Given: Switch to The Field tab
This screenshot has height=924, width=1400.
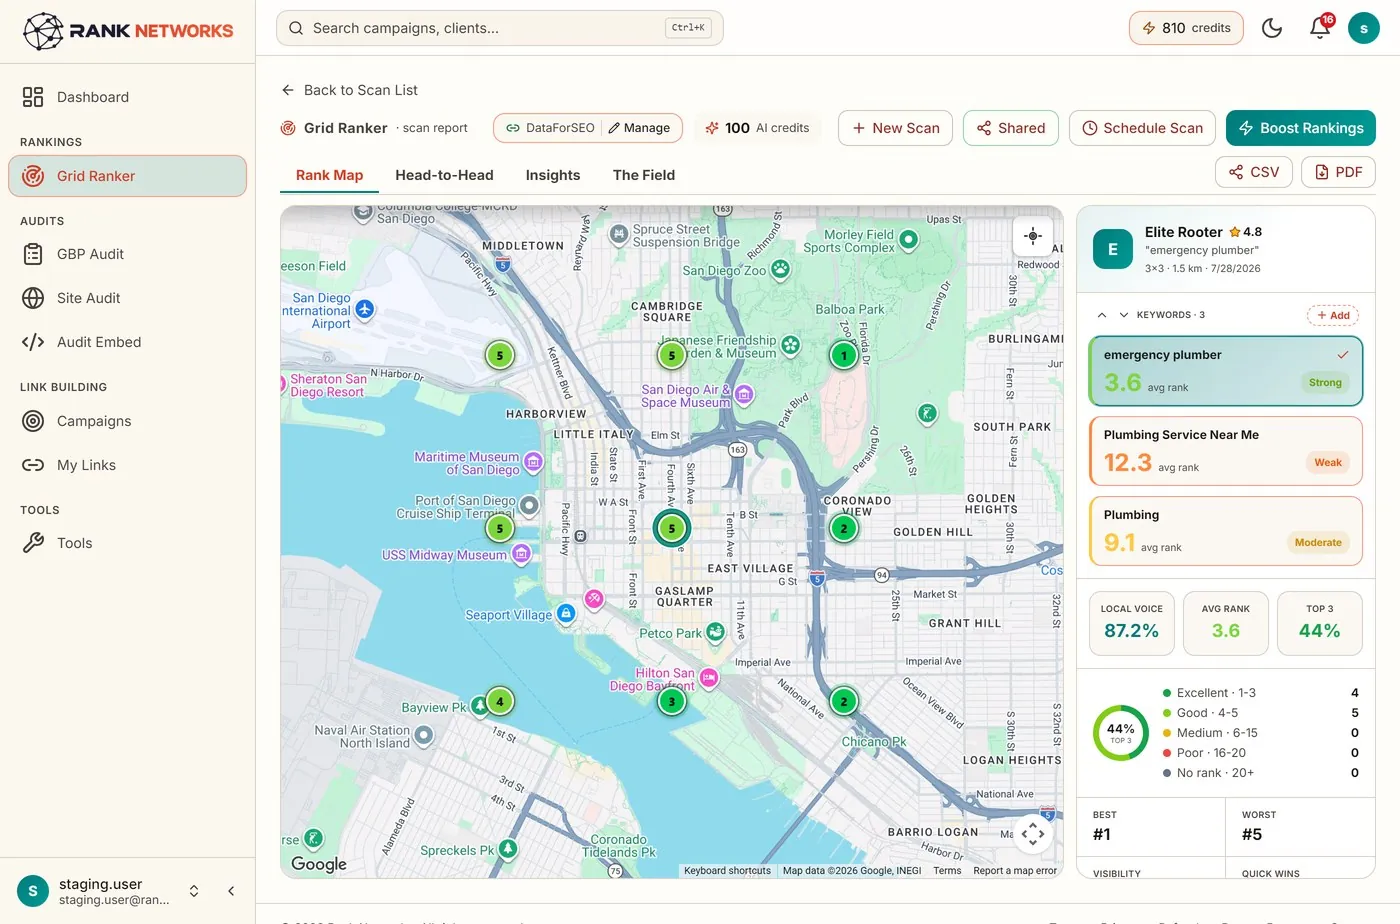Looking at the screenshot, I should 644,175.
